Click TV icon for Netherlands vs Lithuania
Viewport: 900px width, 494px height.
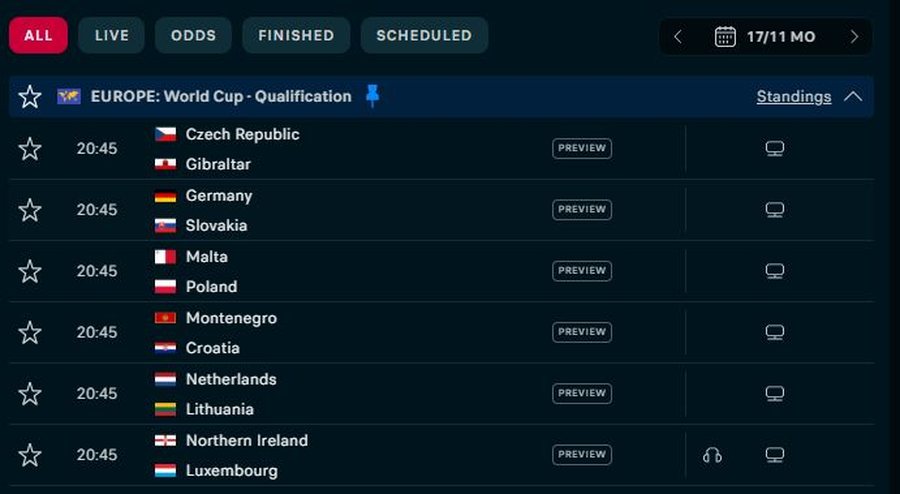coord(774,394)
